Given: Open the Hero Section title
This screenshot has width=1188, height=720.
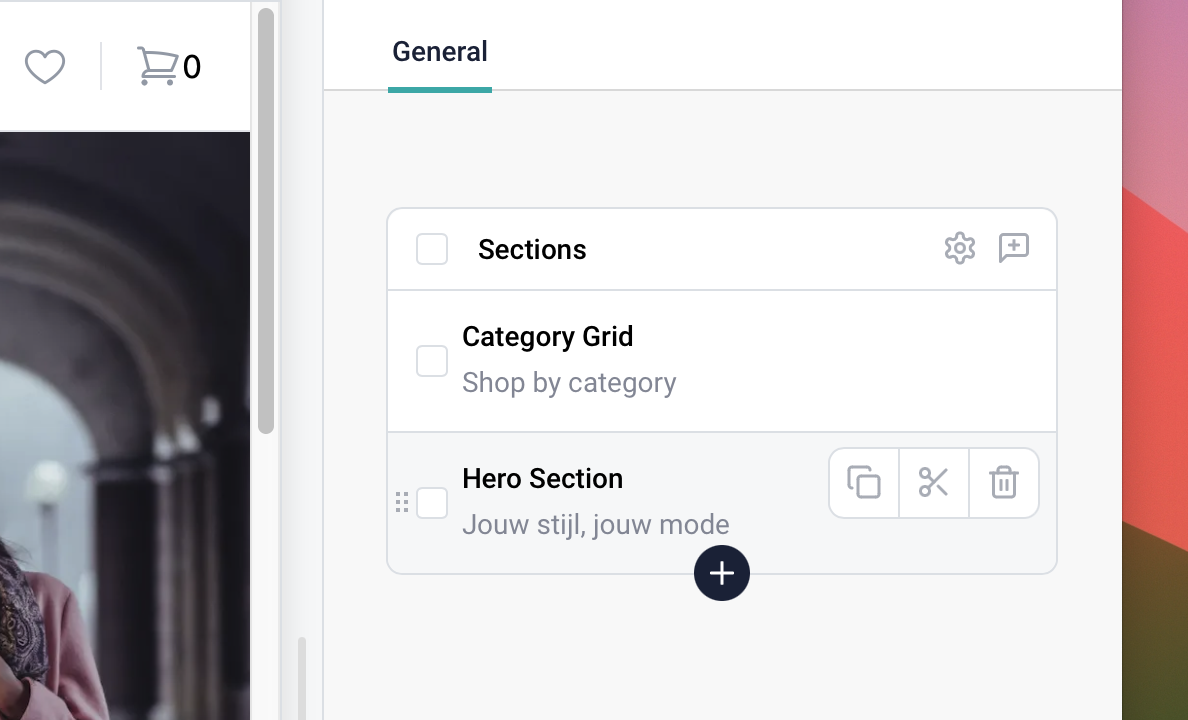Looking at the screenshot, I should (x=542, y=479).
